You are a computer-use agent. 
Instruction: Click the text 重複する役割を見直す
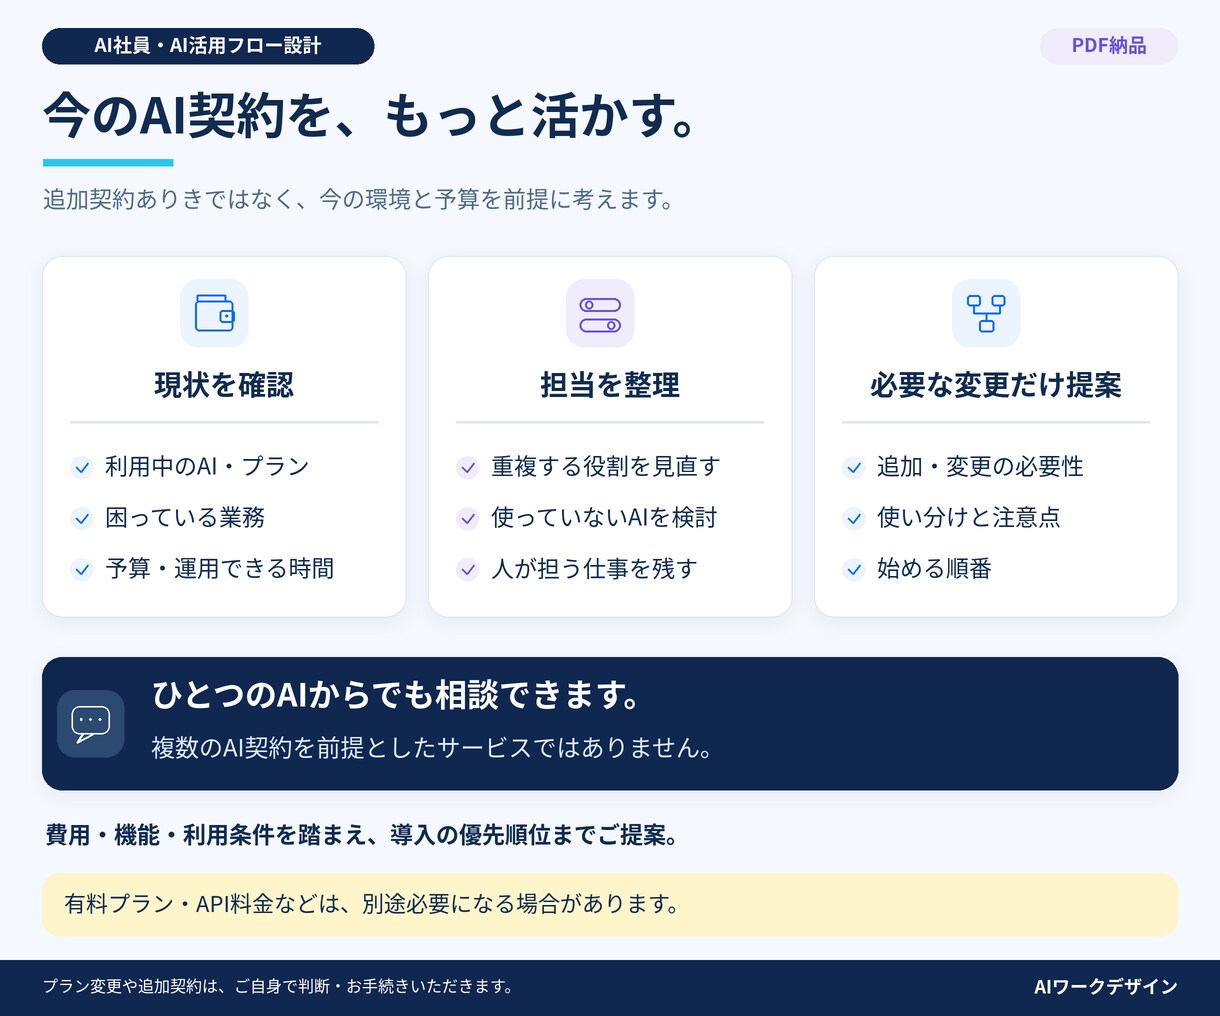pyautogui.click(x=606, y=467)
